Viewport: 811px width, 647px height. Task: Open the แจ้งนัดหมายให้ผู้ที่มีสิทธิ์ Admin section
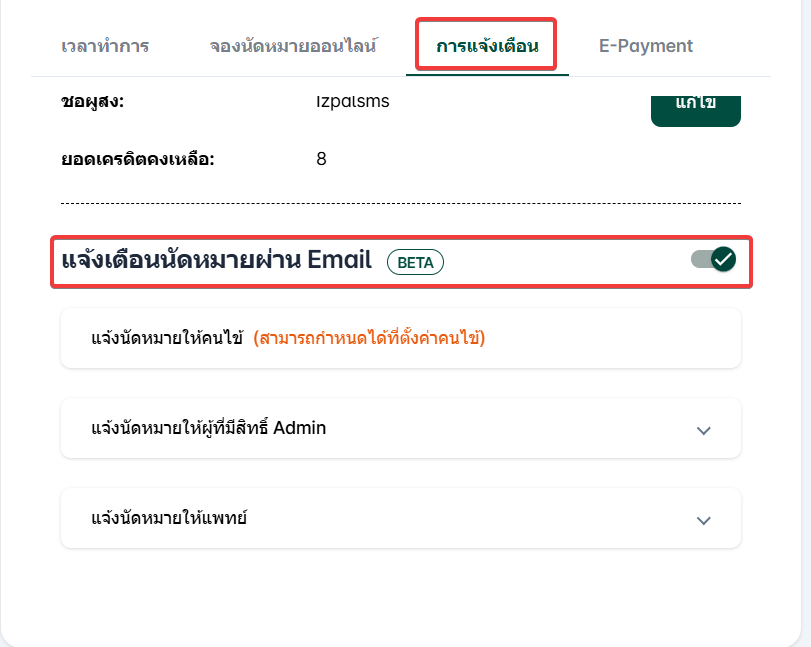pos(209,428)
